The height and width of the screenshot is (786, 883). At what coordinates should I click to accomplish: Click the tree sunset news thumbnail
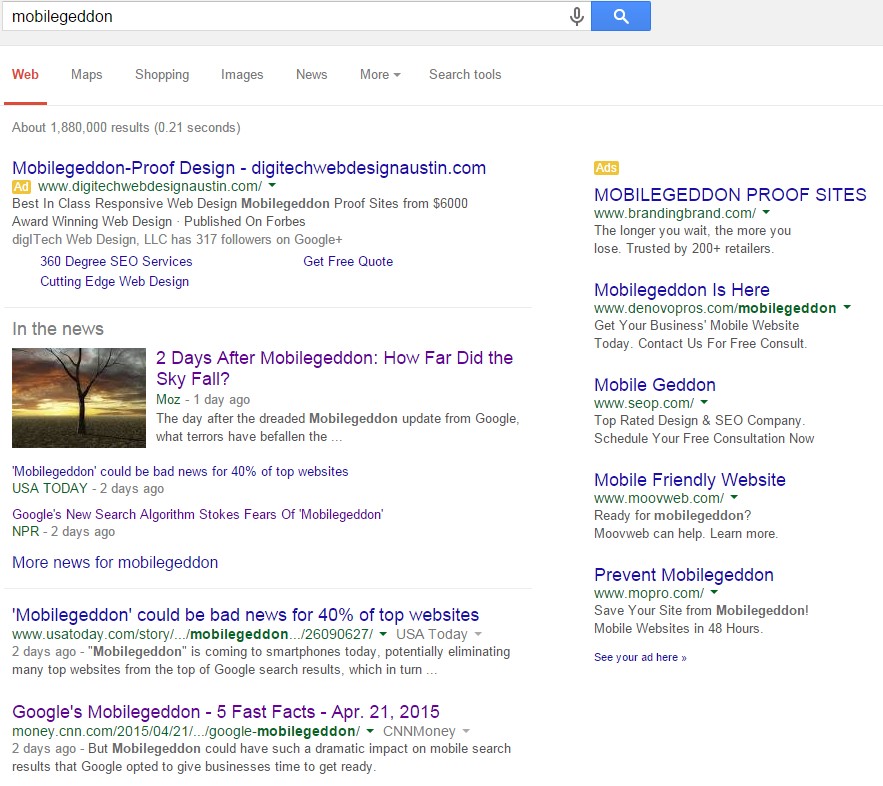79,398
